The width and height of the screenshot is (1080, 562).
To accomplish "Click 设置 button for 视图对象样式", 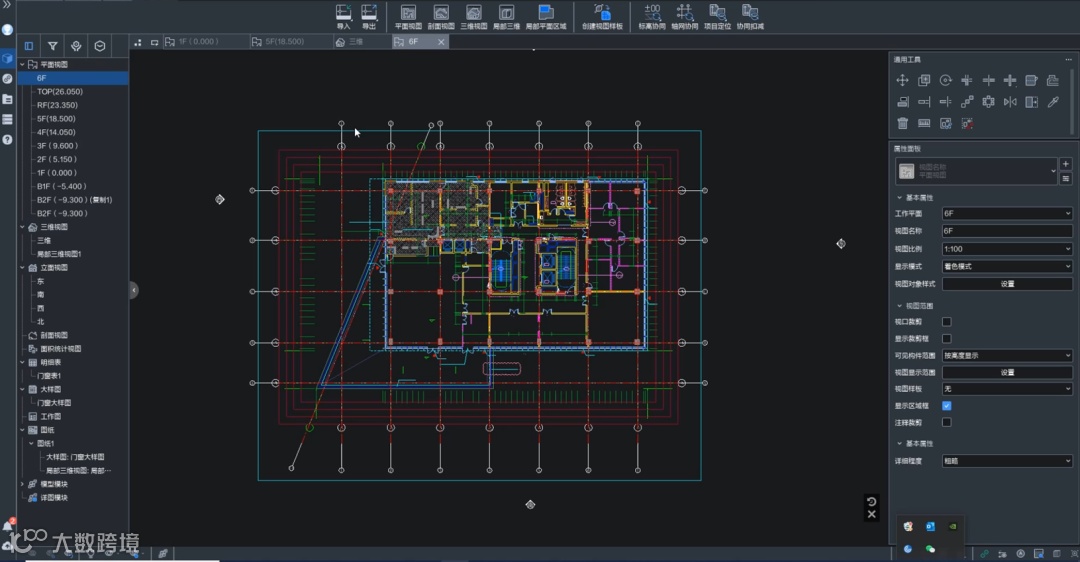I will click(x=1006, y=284).
